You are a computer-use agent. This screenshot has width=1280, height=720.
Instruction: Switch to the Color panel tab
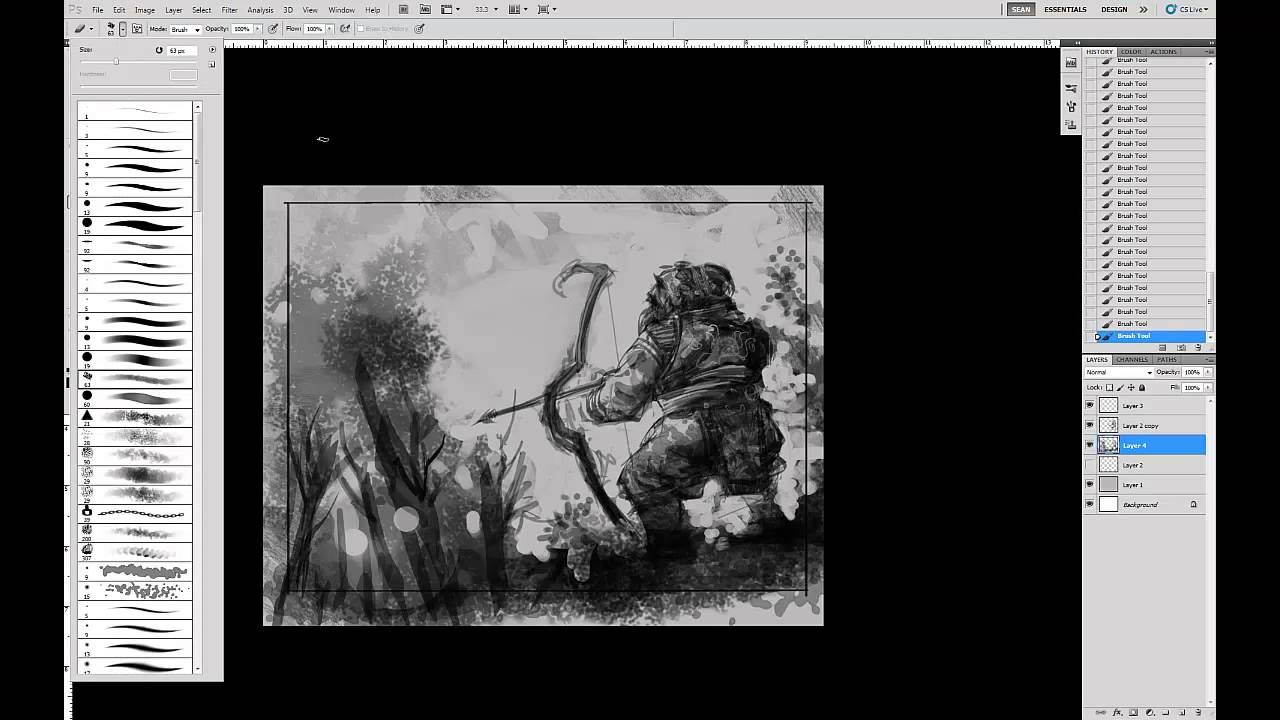pos(1131,52)
